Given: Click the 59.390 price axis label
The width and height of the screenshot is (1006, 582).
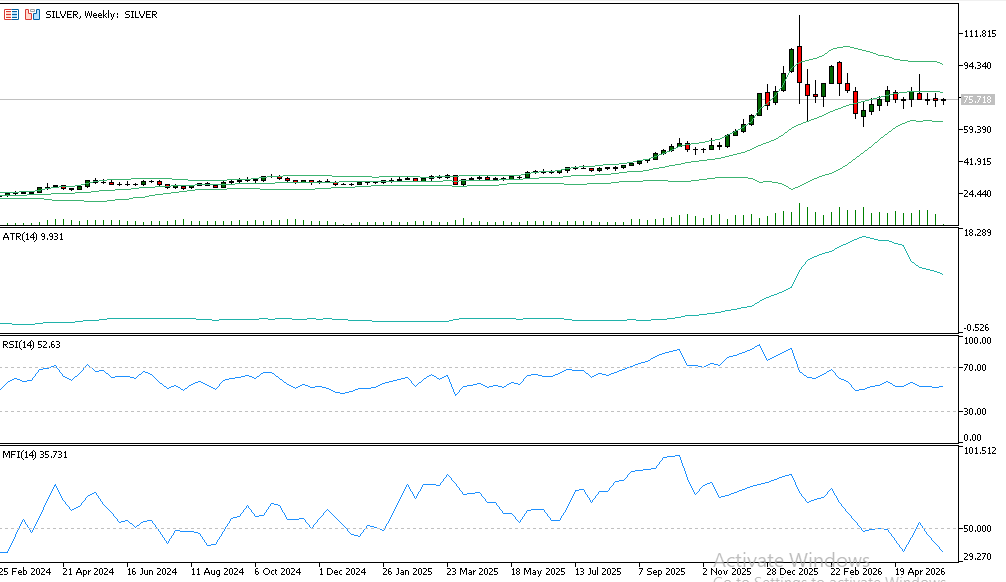Looking at the screenshot, I should 980,130.
